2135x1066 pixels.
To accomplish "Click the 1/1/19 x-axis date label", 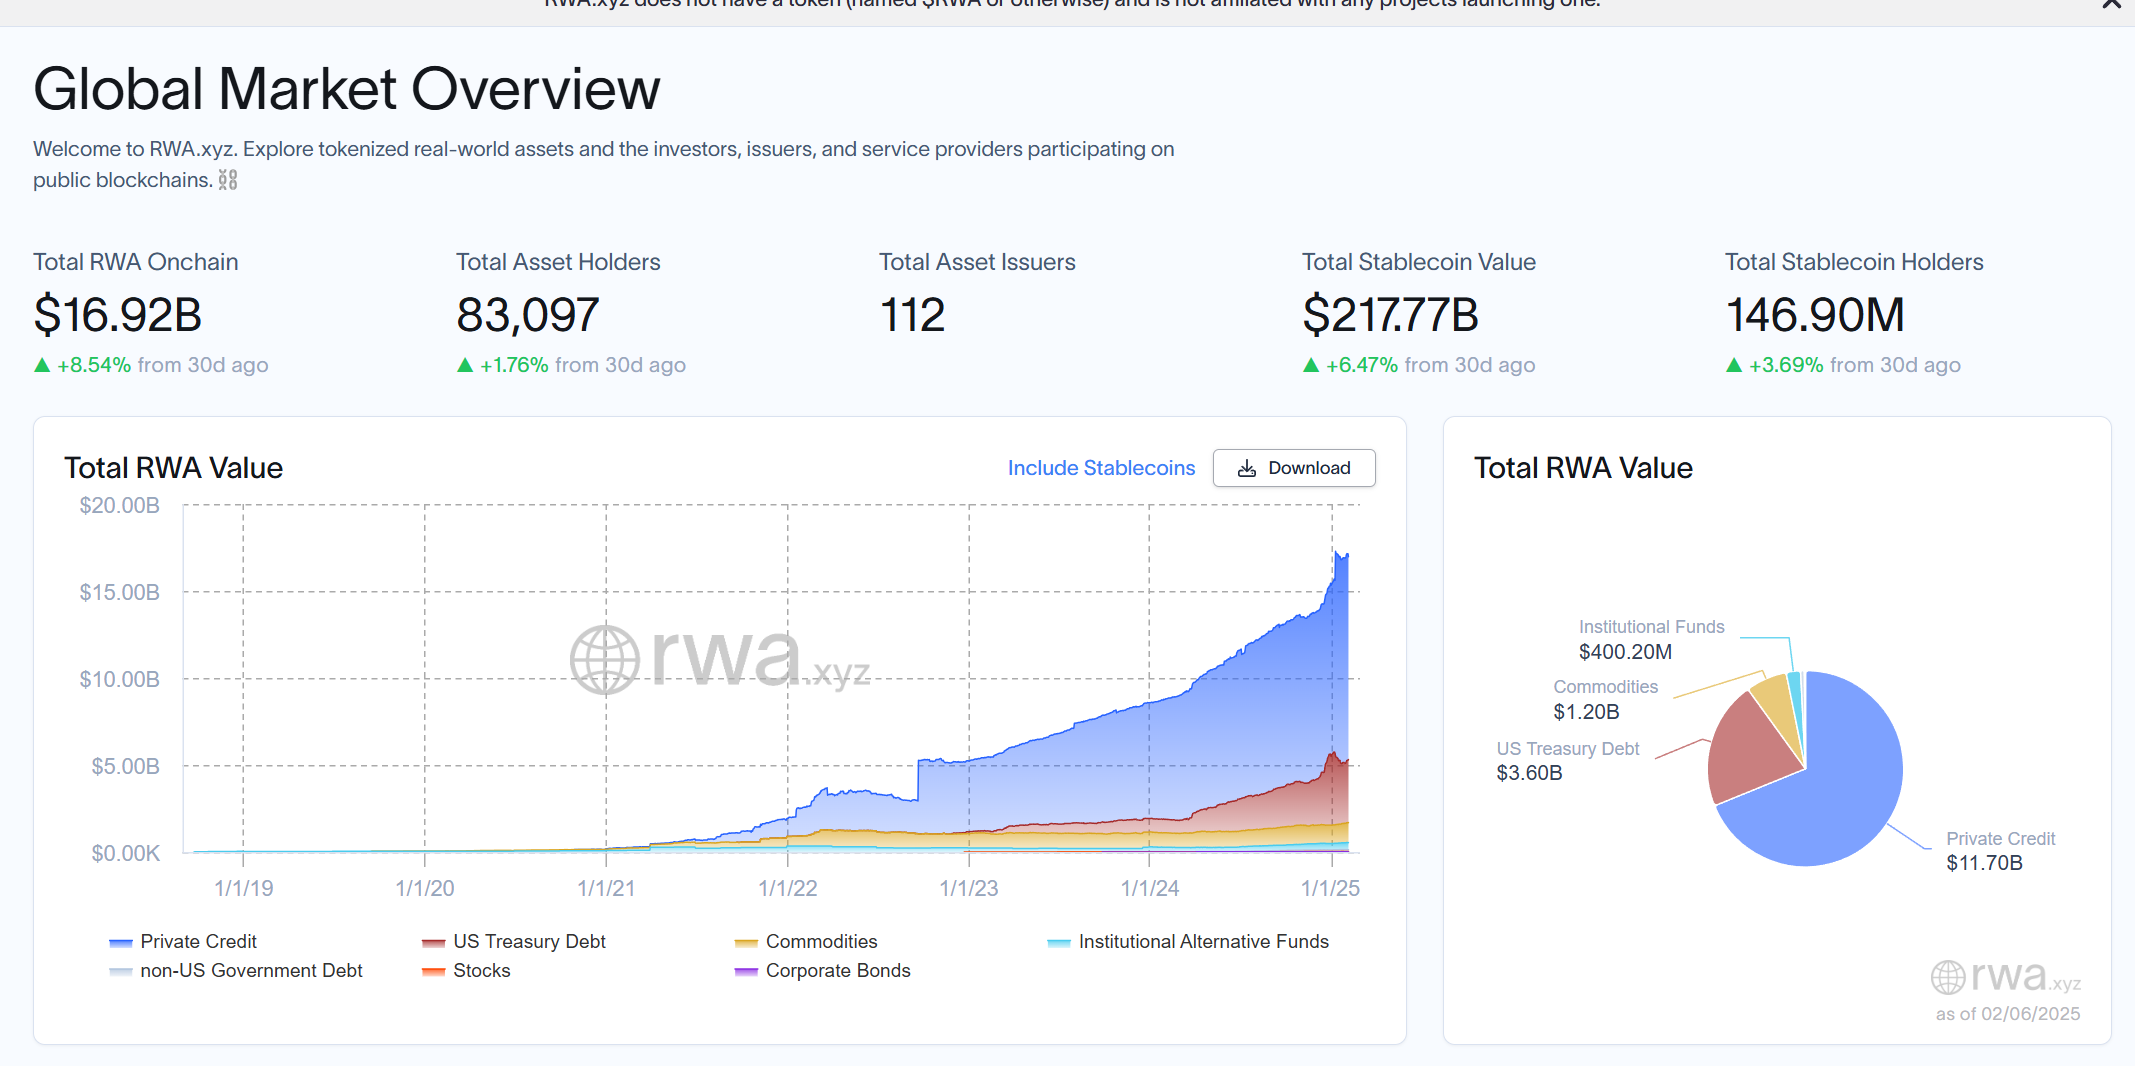I will [x=244, y=888].
